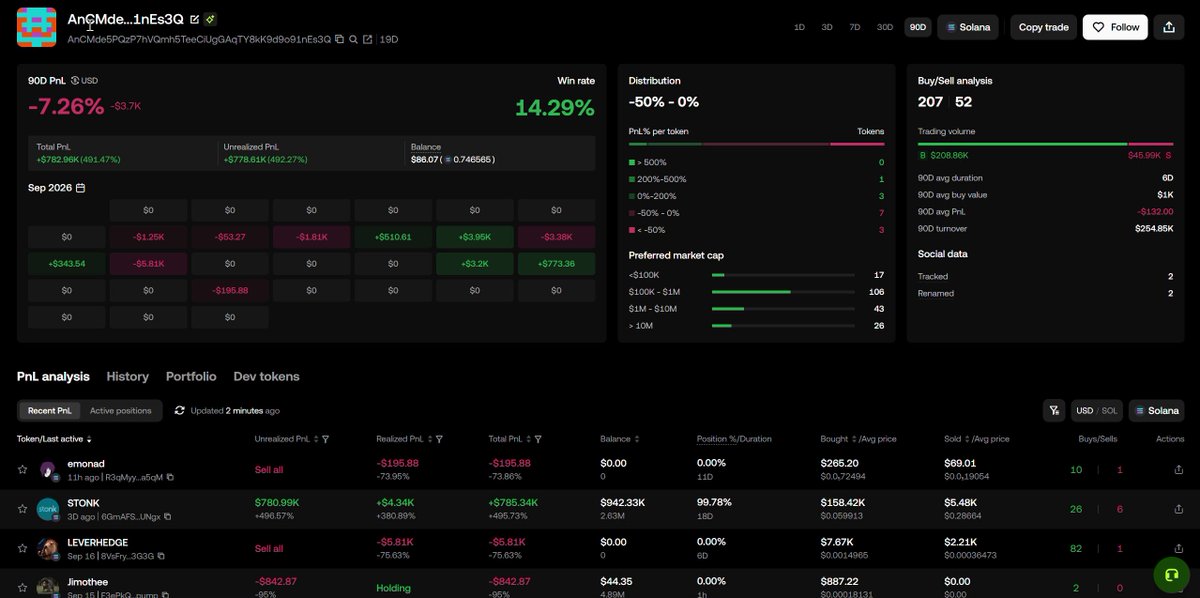
Task: Copy the emonad token address
Action: 170,477
